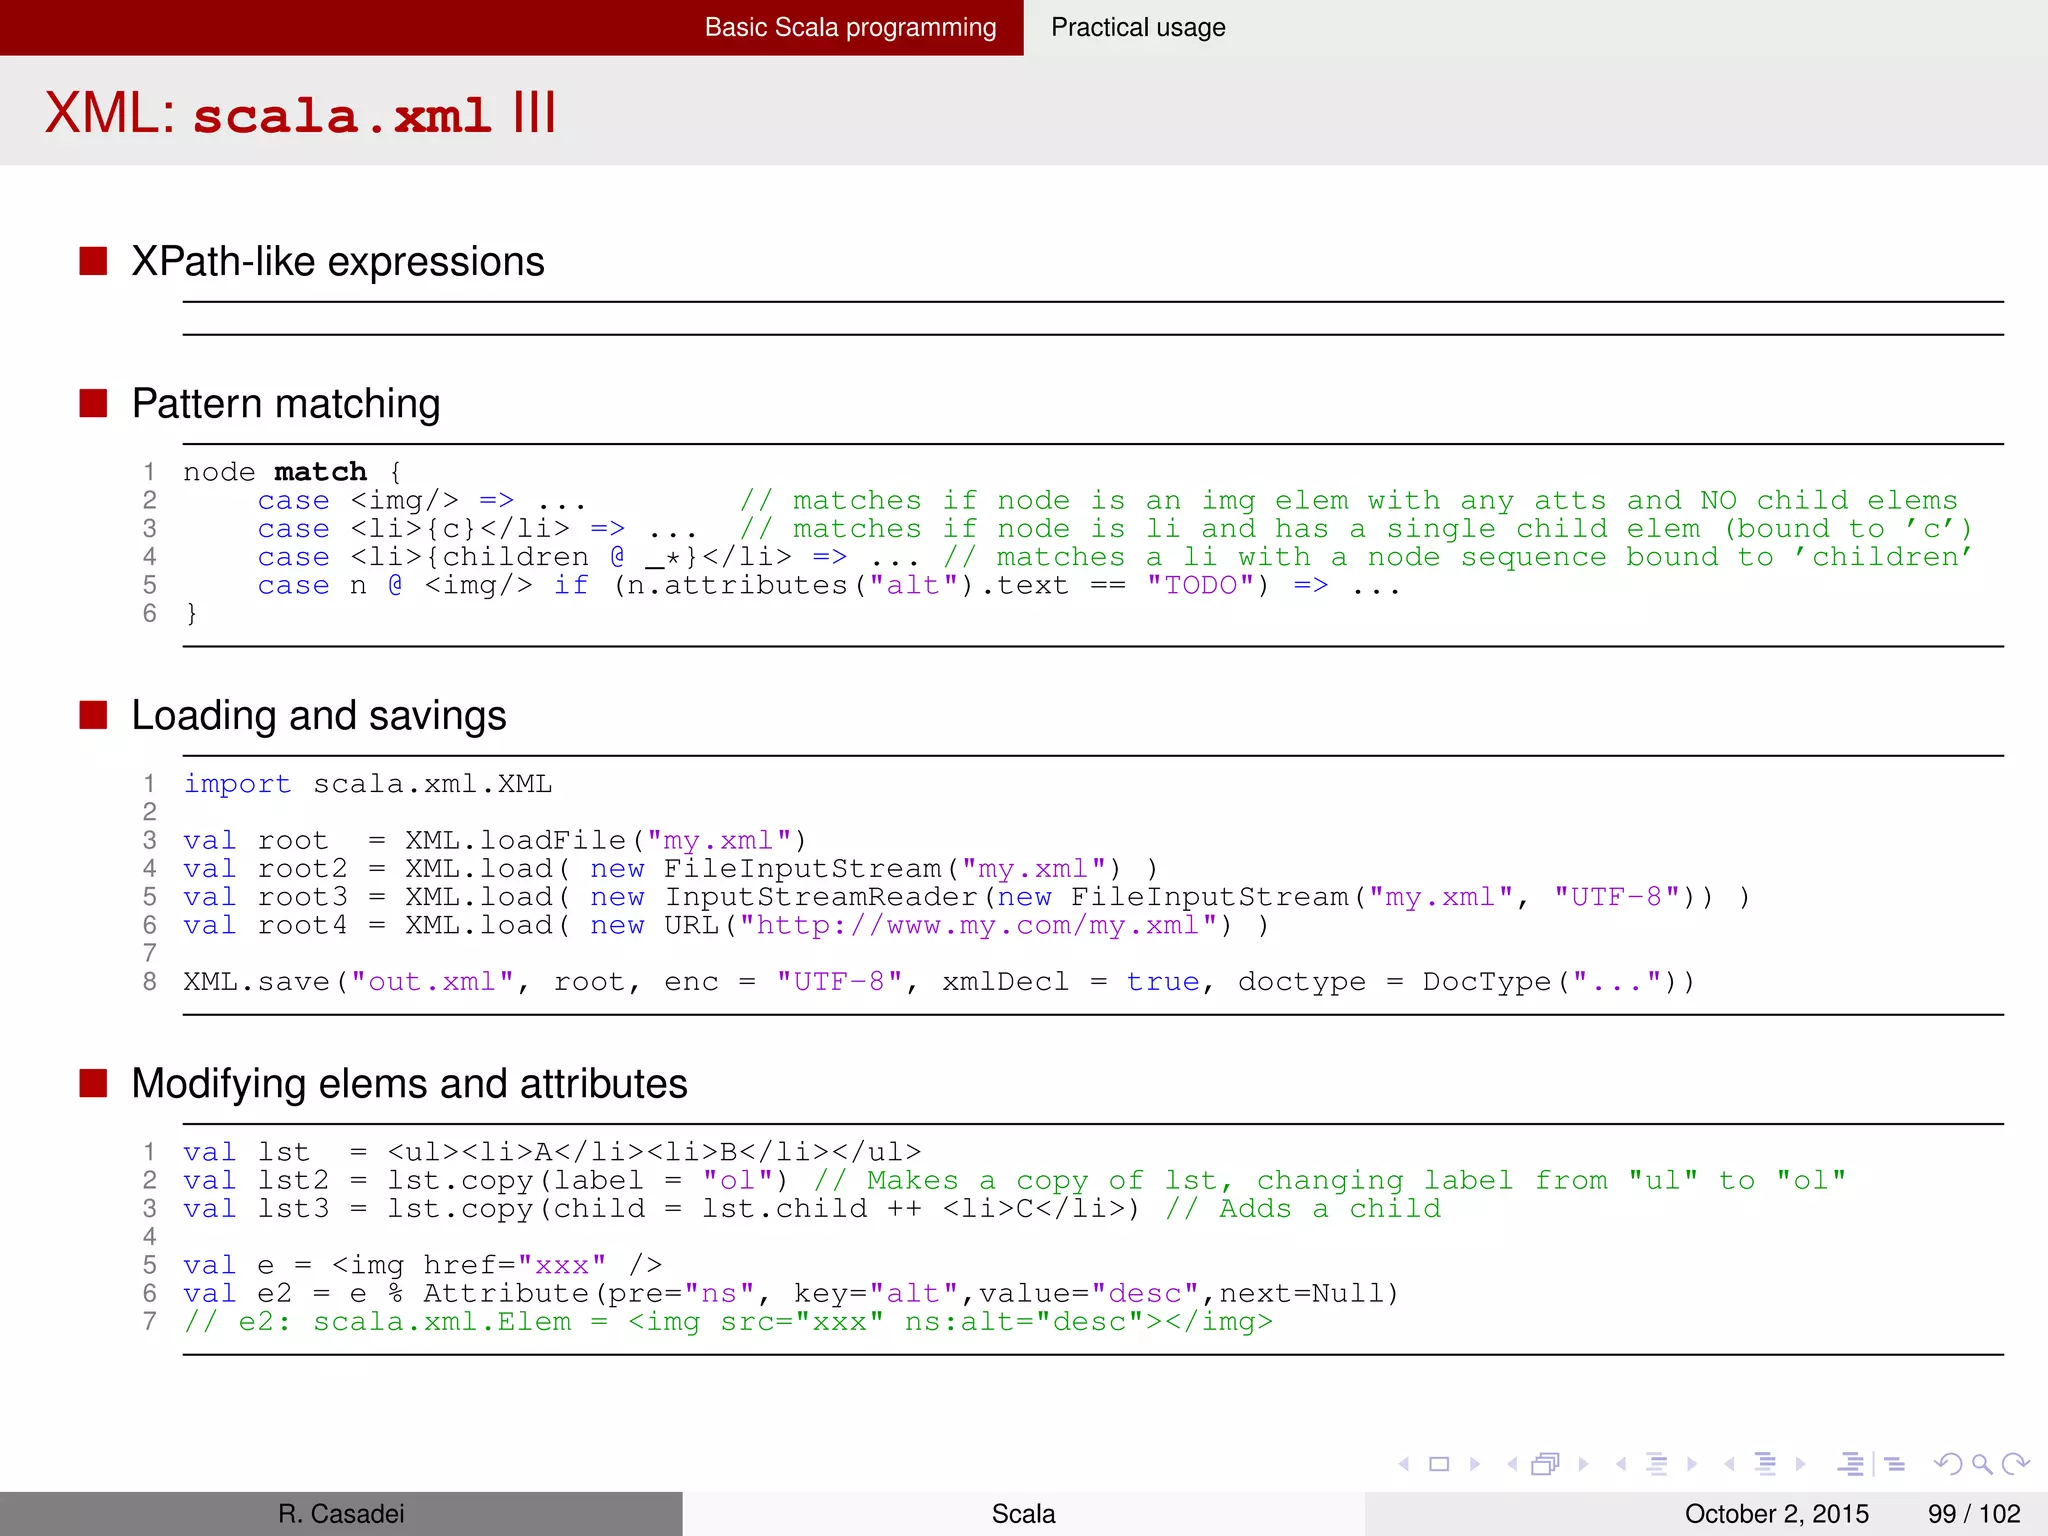Select the Modifying elems and attributes heading
Screen dimensions: 2048x1536
(409, 1084)
